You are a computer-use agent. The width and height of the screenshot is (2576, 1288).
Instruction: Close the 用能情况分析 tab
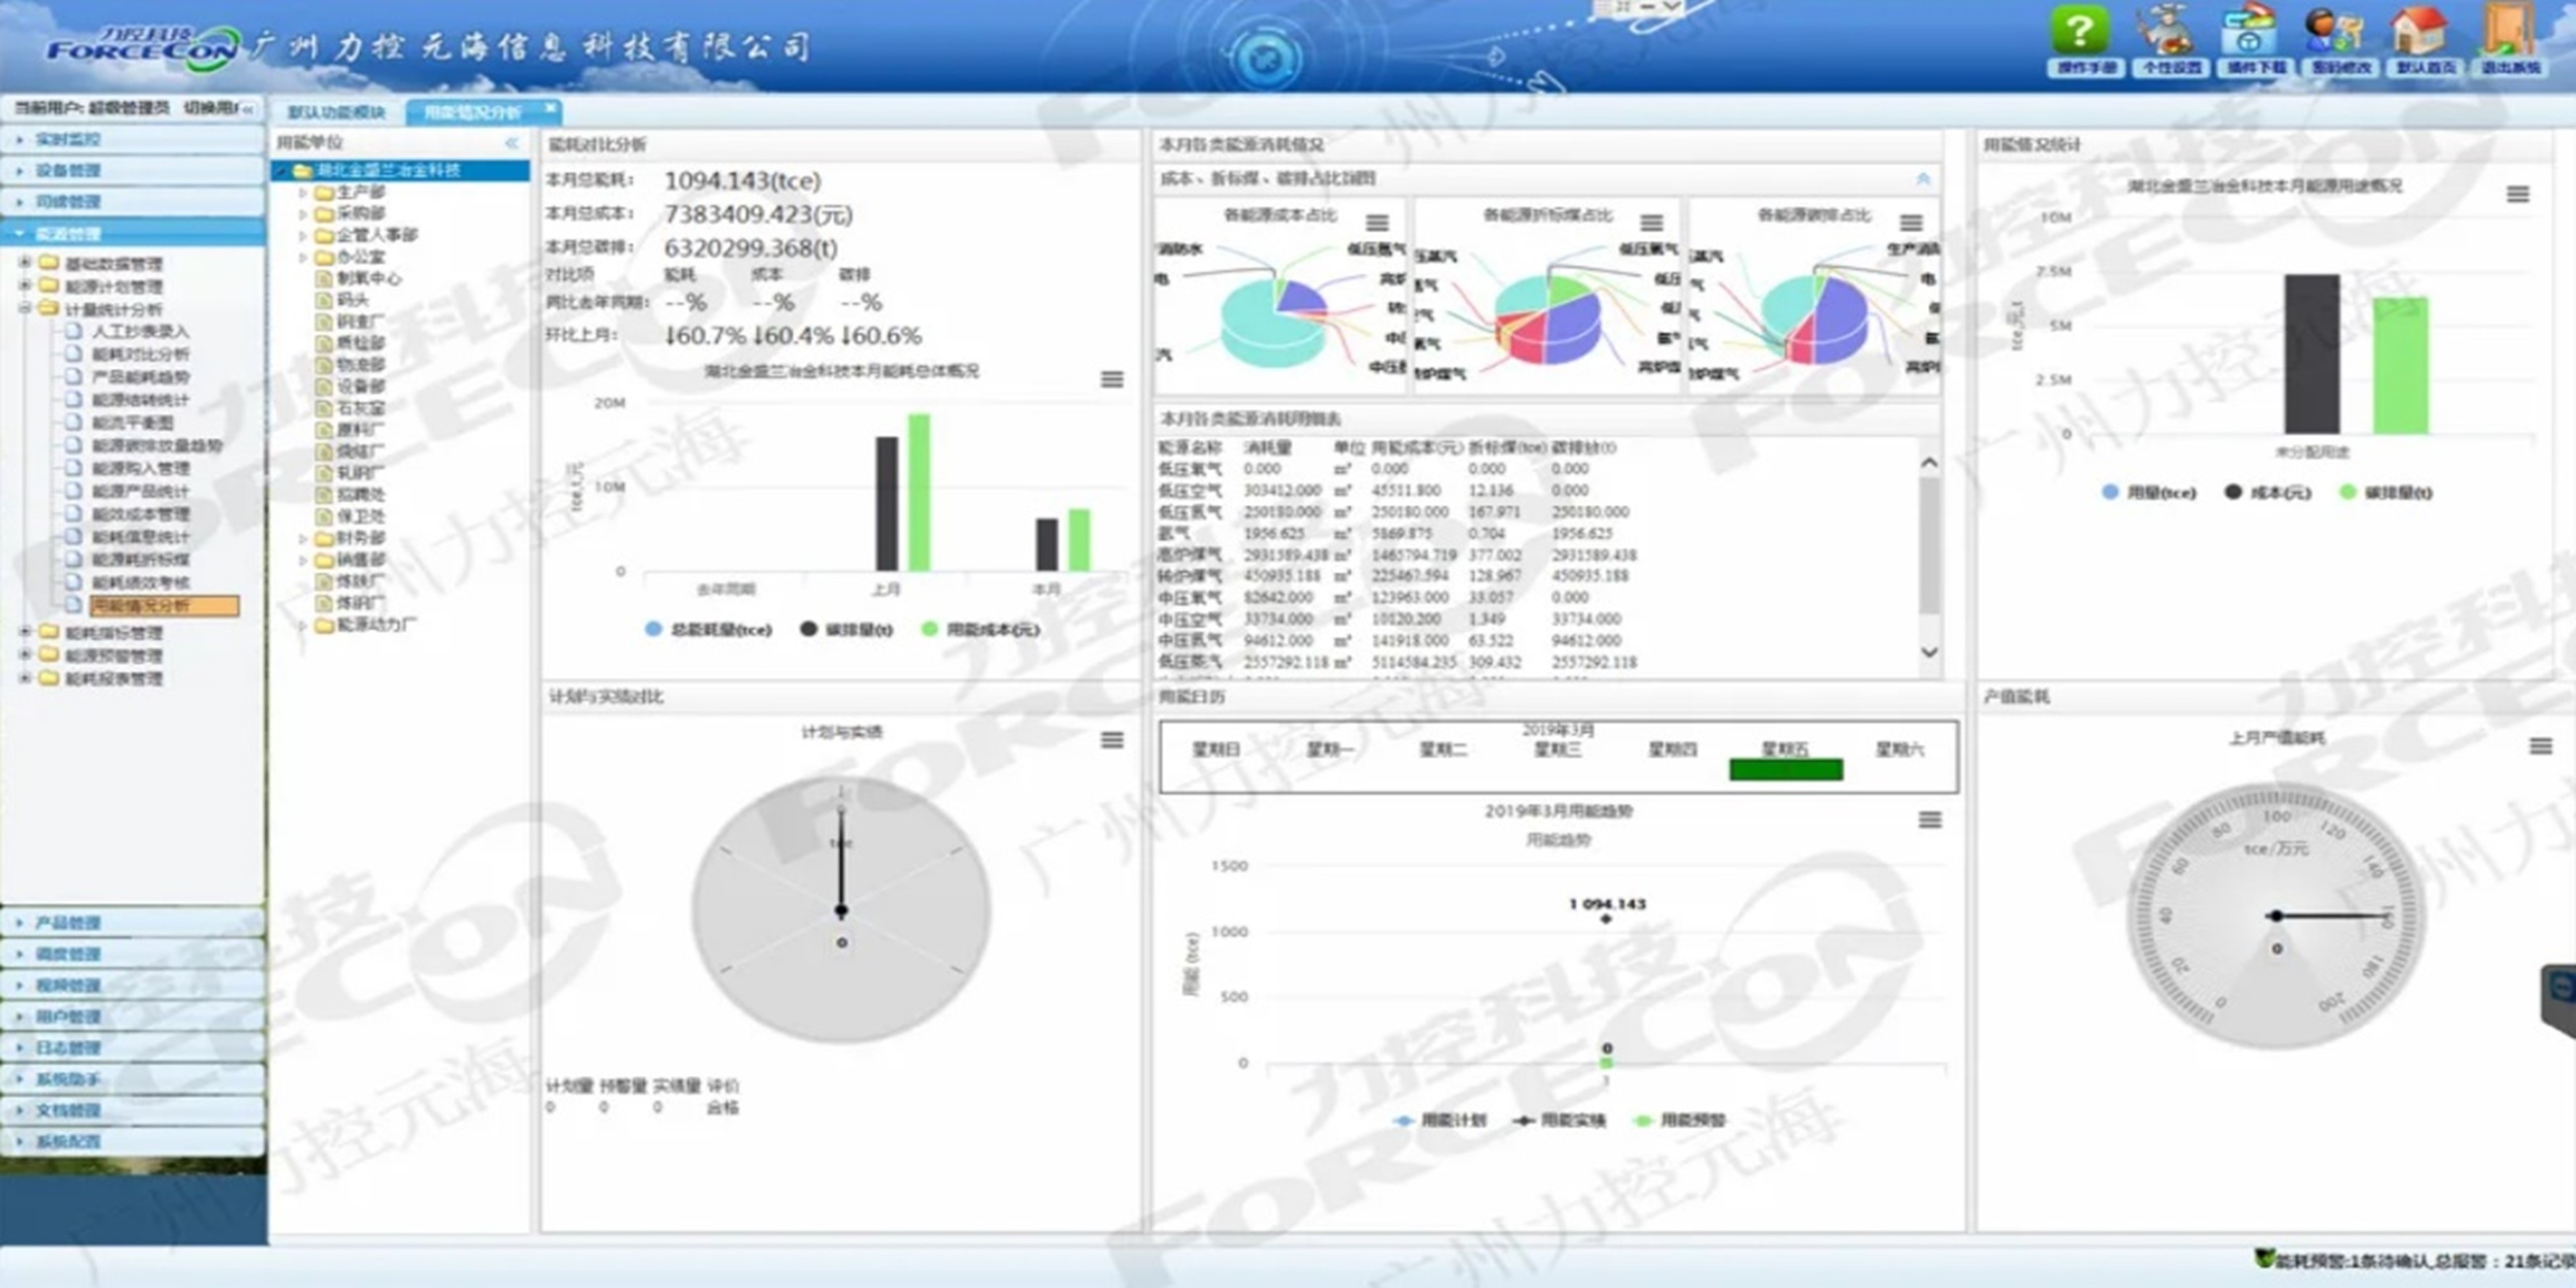tap(550, 108)
